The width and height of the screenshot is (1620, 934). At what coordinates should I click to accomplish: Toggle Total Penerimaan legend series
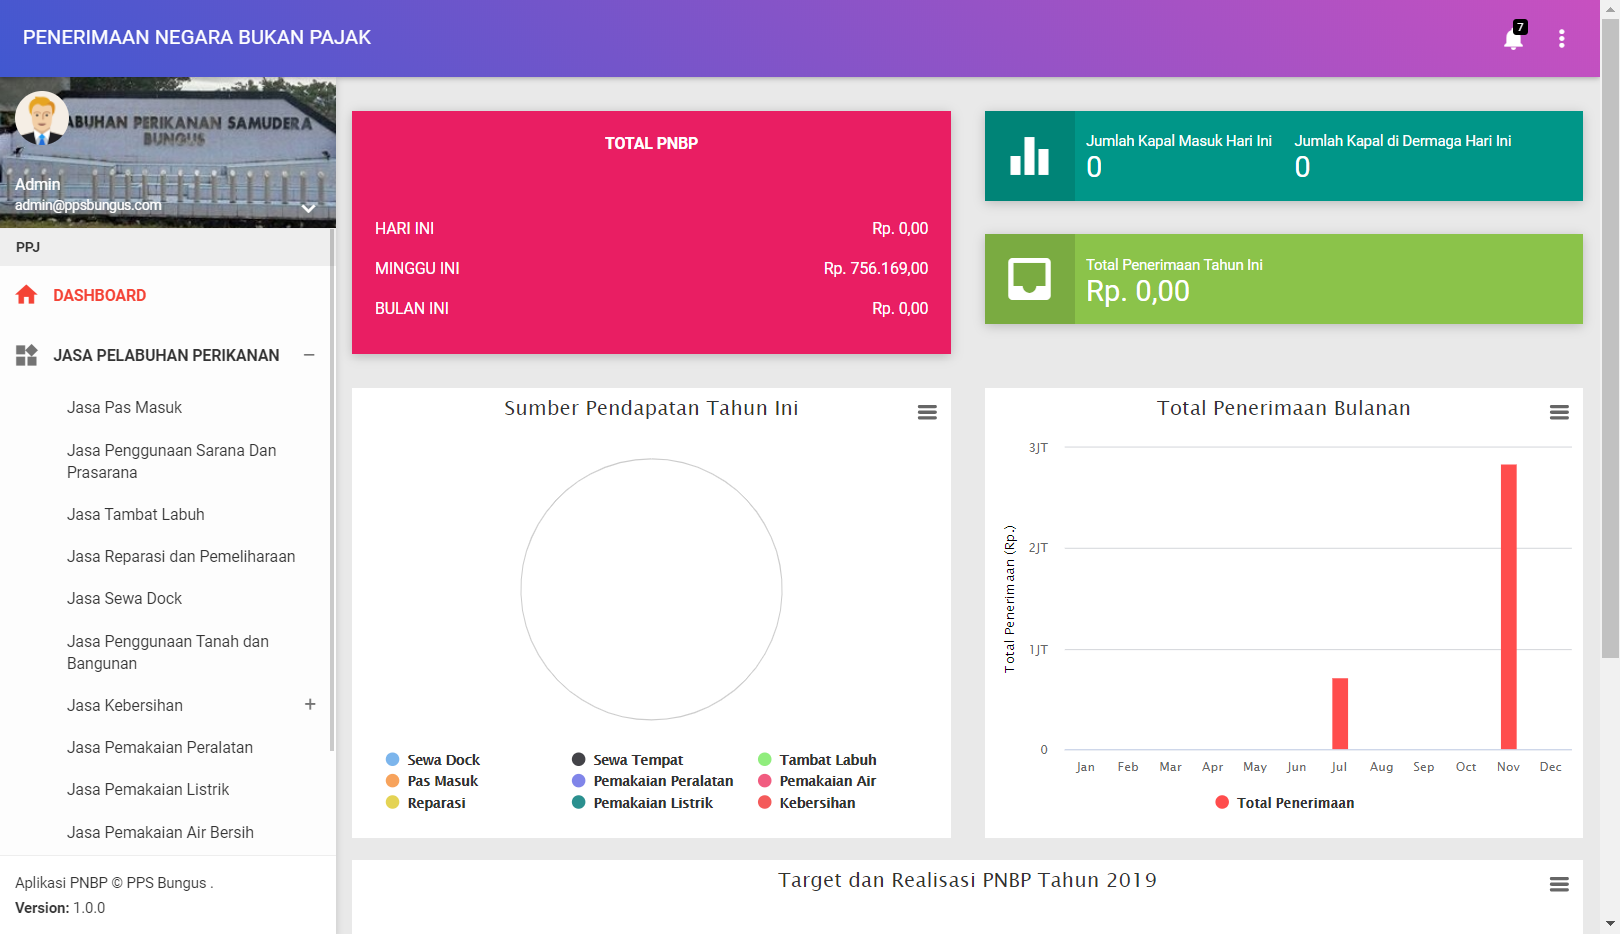pos(1284,803)
